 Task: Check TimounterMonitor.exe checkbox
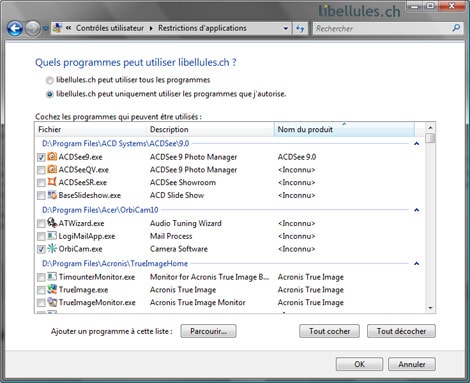[x=41, y=277]
